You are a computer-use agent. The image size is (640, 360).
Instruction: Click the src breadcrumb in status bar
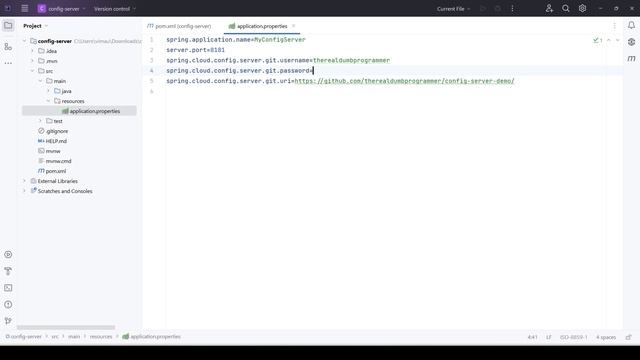click(55, 337)
